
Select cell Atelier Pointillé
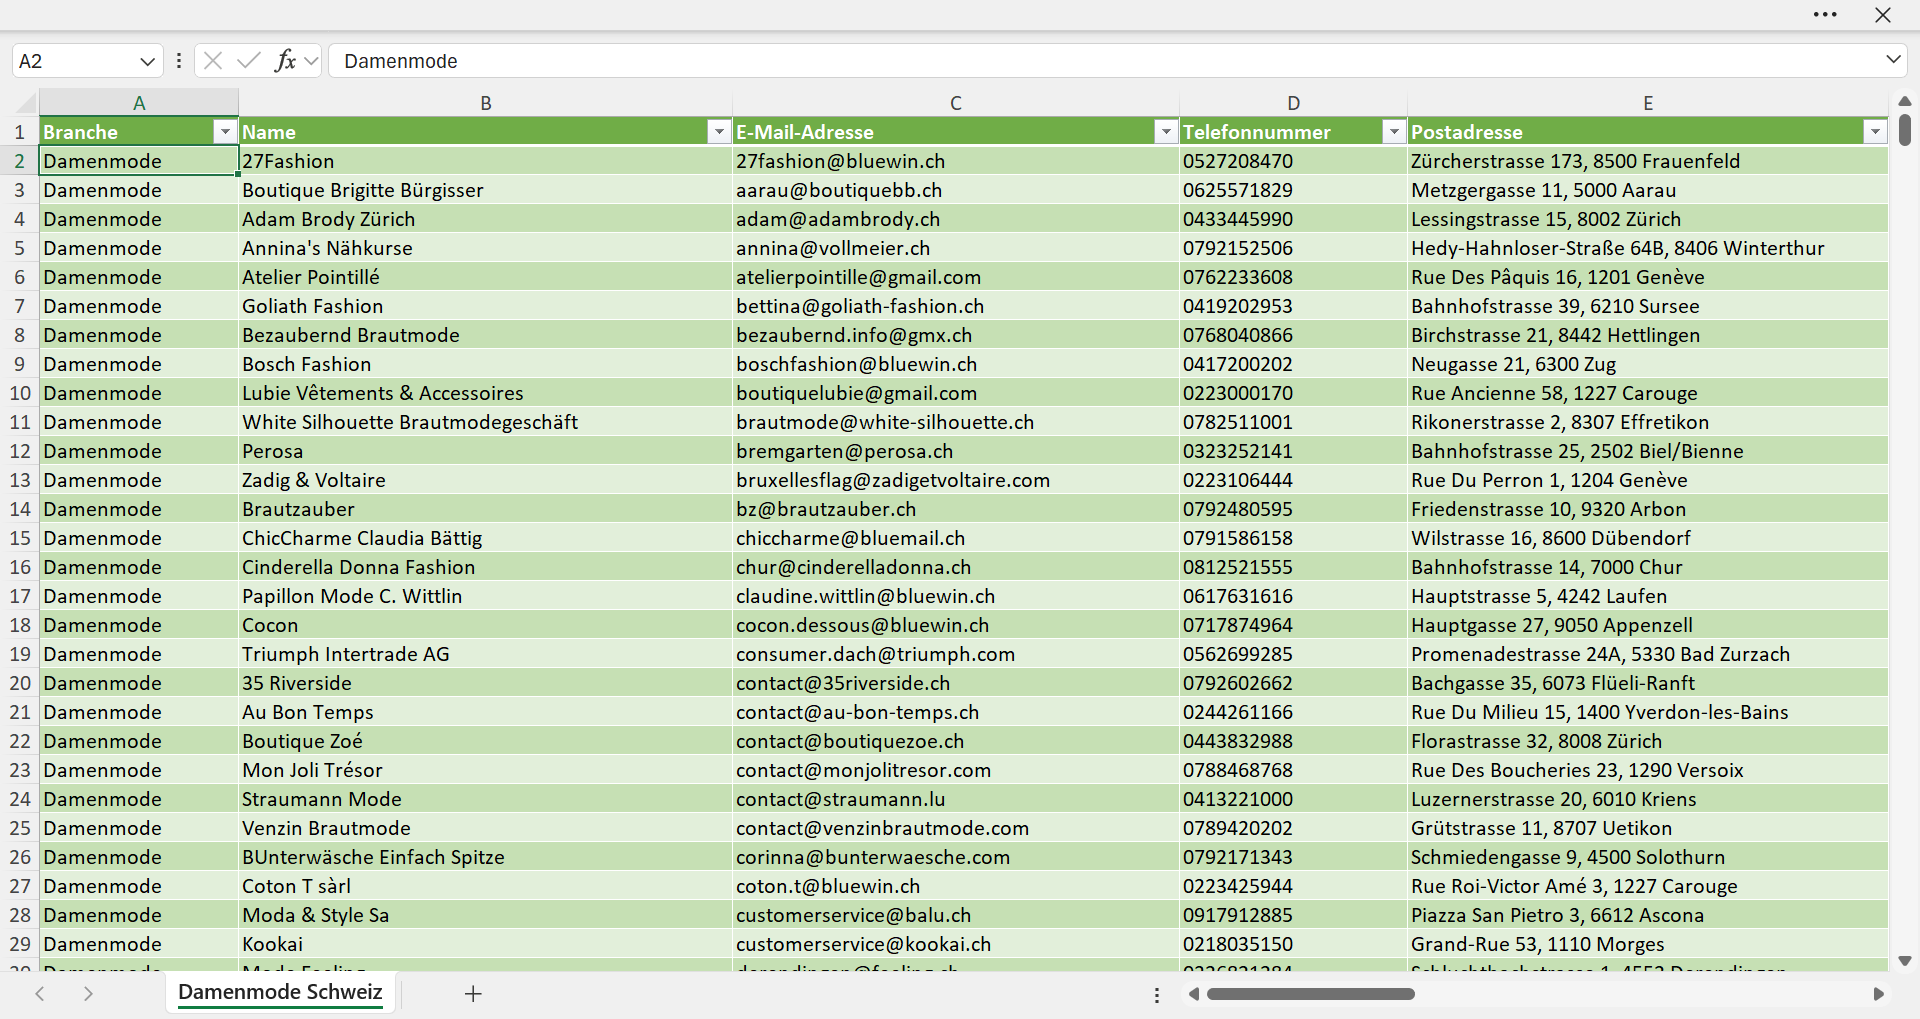(x=486, y=277)
